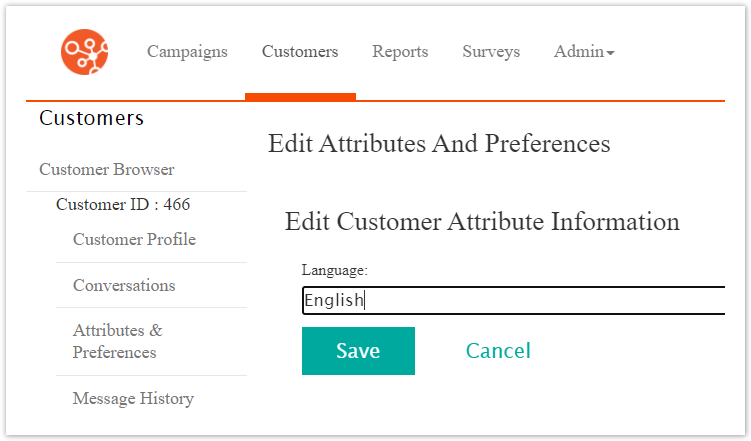
Task: Click the Edit Customer Attribute Information heading
Action: [x=482, y=222]
